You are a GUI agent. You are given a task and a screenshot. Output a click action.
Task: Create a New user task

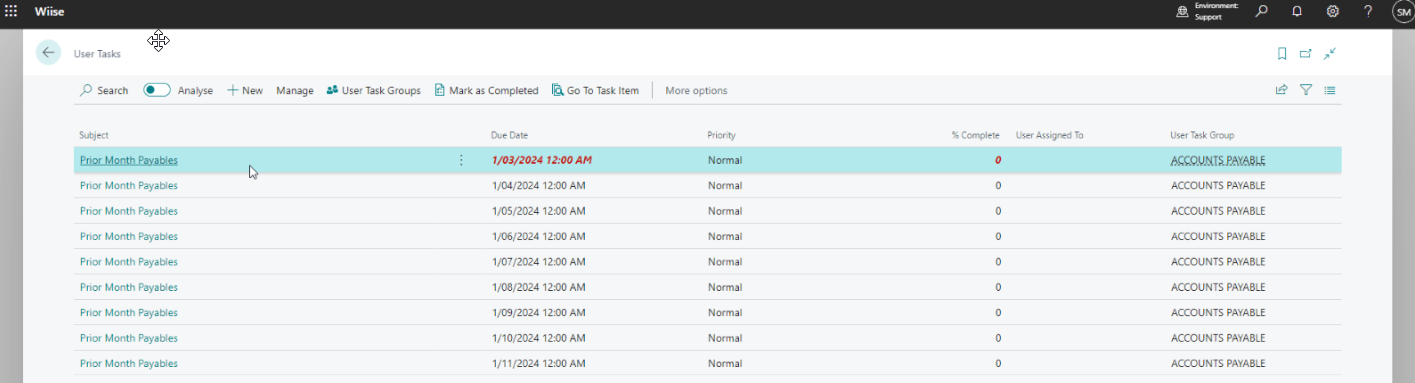pos(245,90)
